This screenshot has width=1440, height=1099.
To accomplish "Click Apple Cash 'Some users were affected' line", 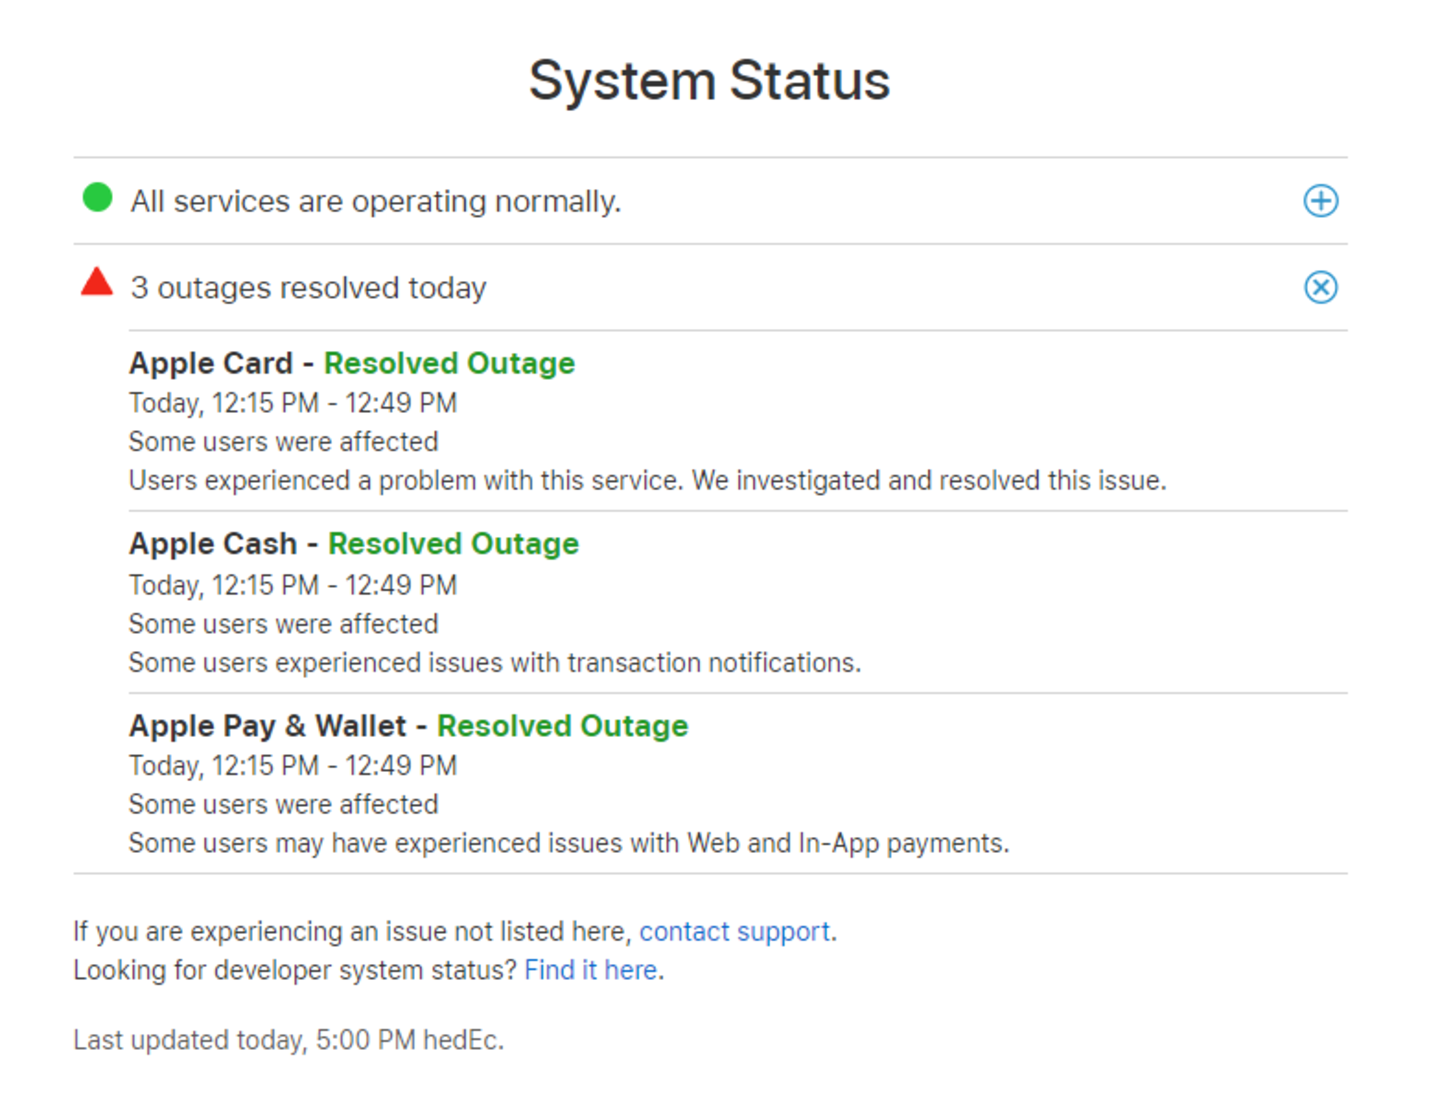I will pos(284,624).
